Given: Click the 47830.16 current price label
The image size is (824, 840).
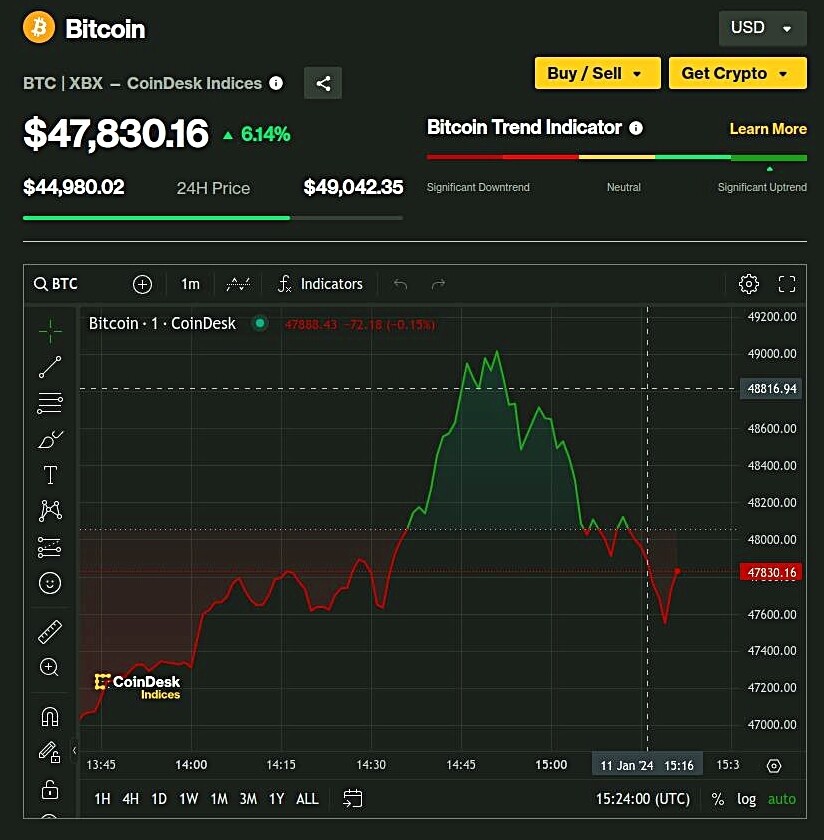Looking at the screenshot, I should [771, 572].
